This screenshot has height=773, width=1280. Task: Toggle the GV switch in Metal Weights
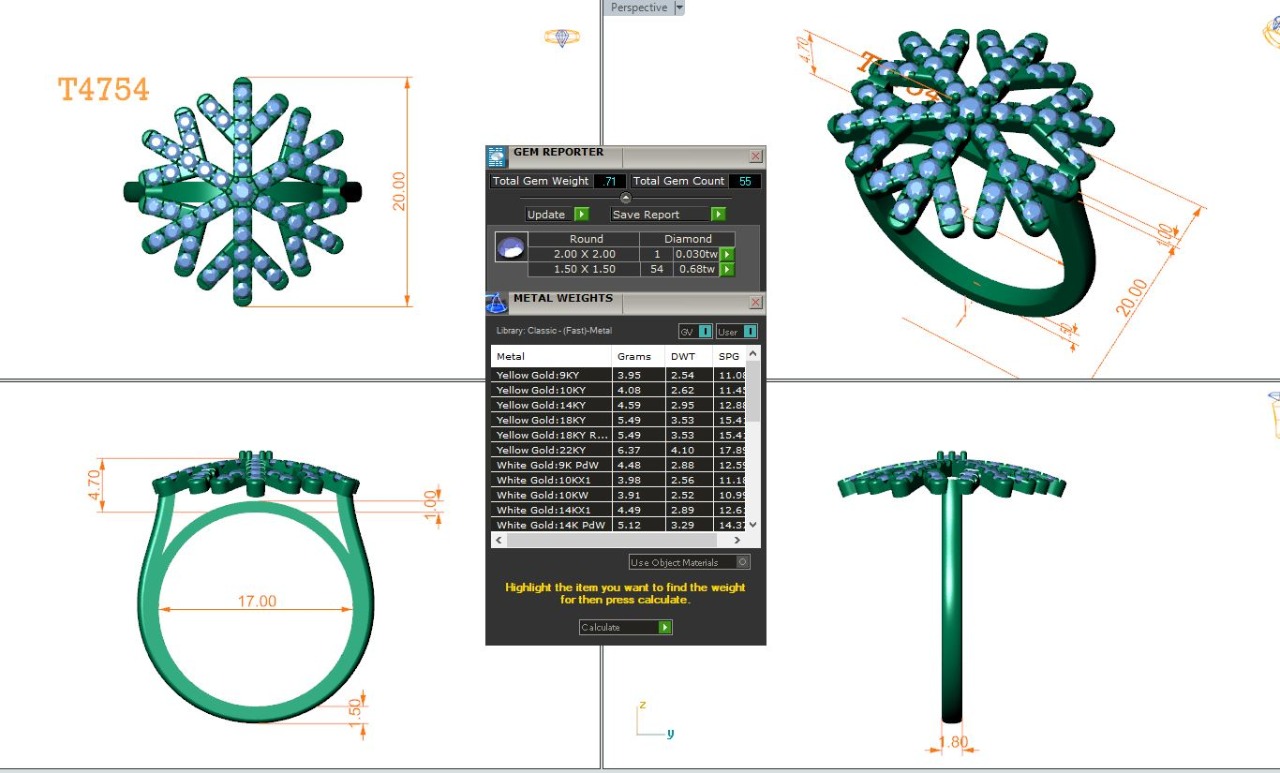704,332
